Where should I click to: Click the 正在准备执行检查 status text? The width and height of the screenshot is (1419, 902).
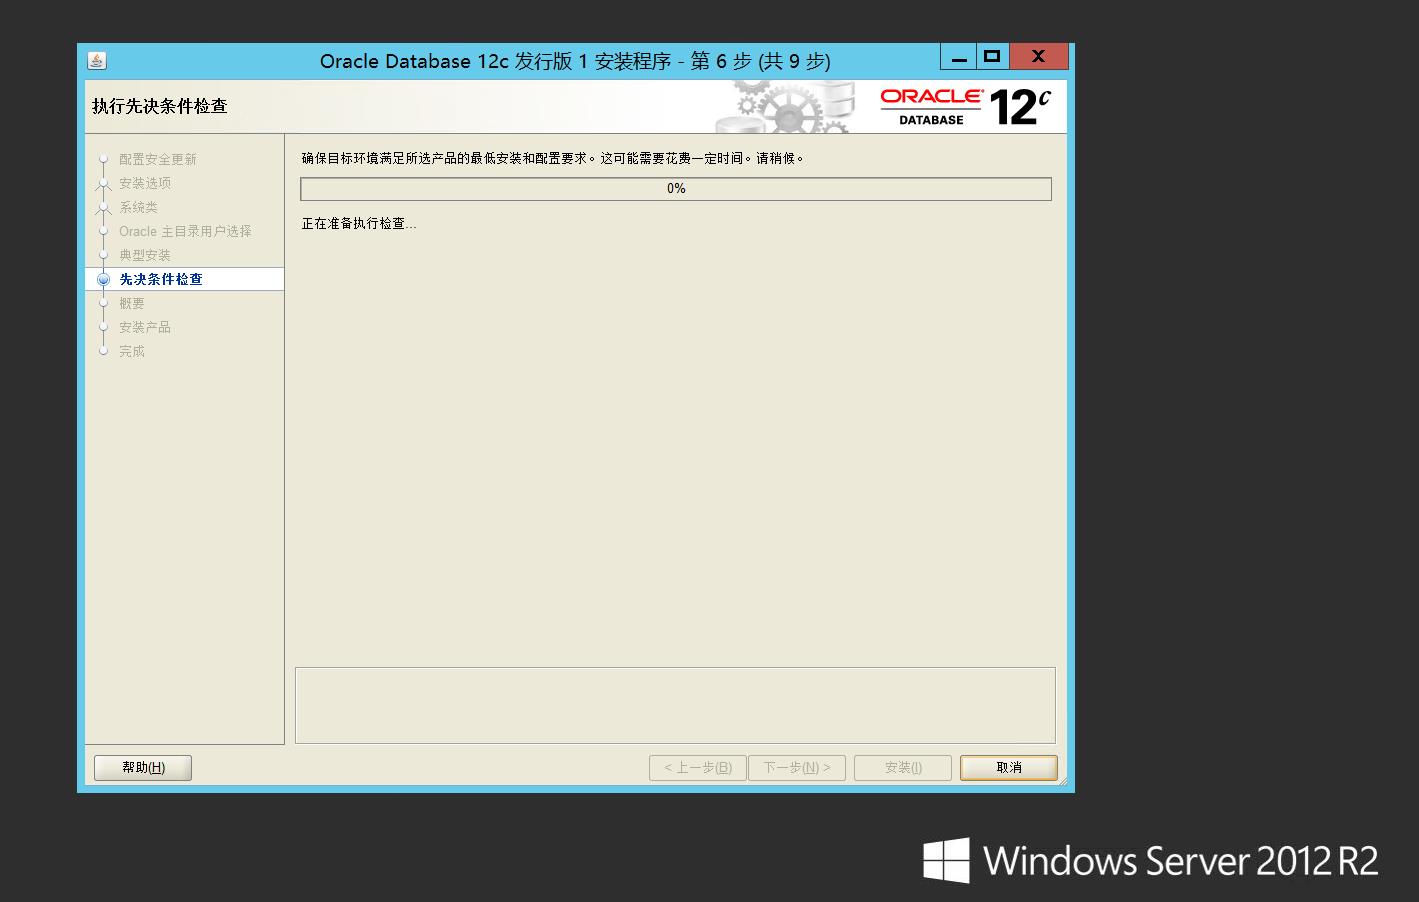click(x=359, y=224)
